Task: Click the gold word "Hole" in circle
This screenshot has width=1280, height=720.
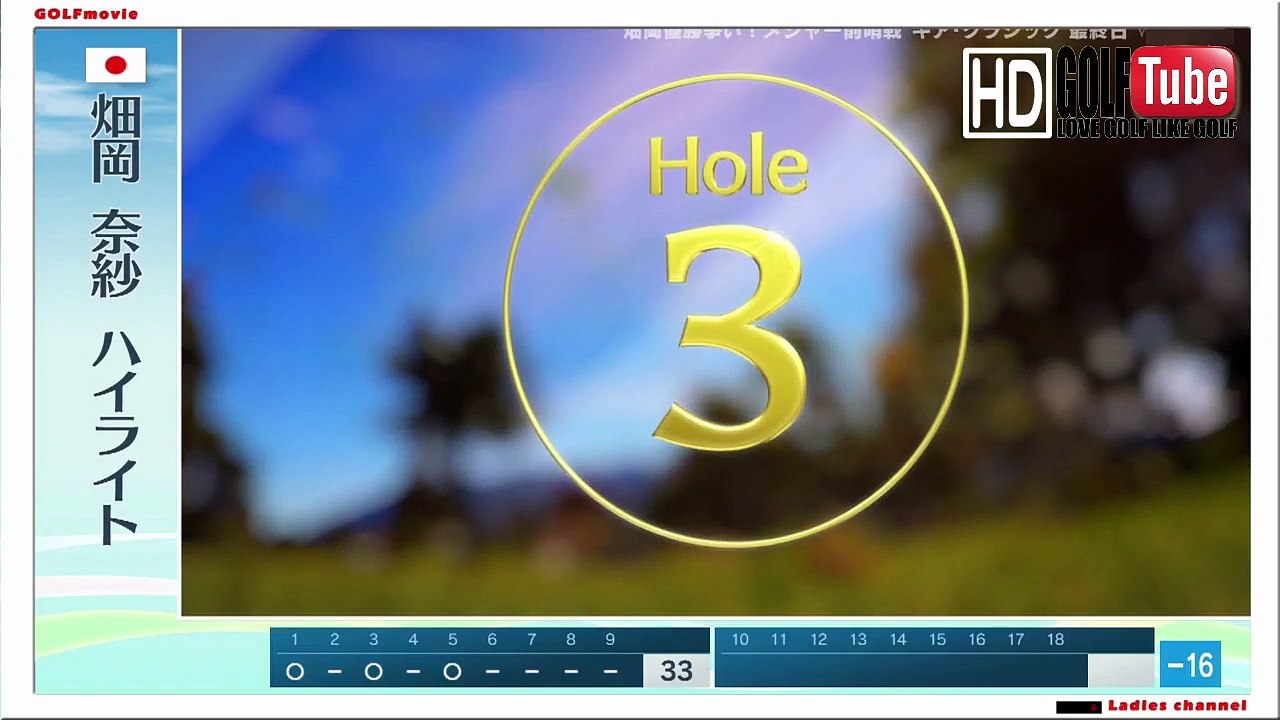Action: [728, 167]
